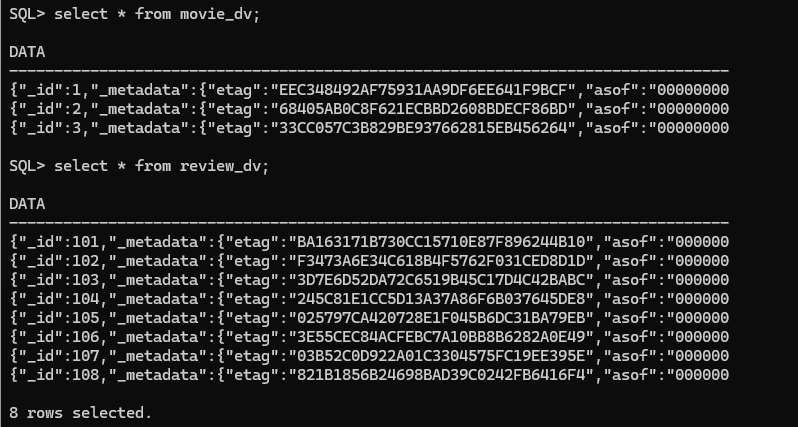This screenshot has height=427, width=798.
Task: Click the review row with _id 106
Action: (368, 337)
